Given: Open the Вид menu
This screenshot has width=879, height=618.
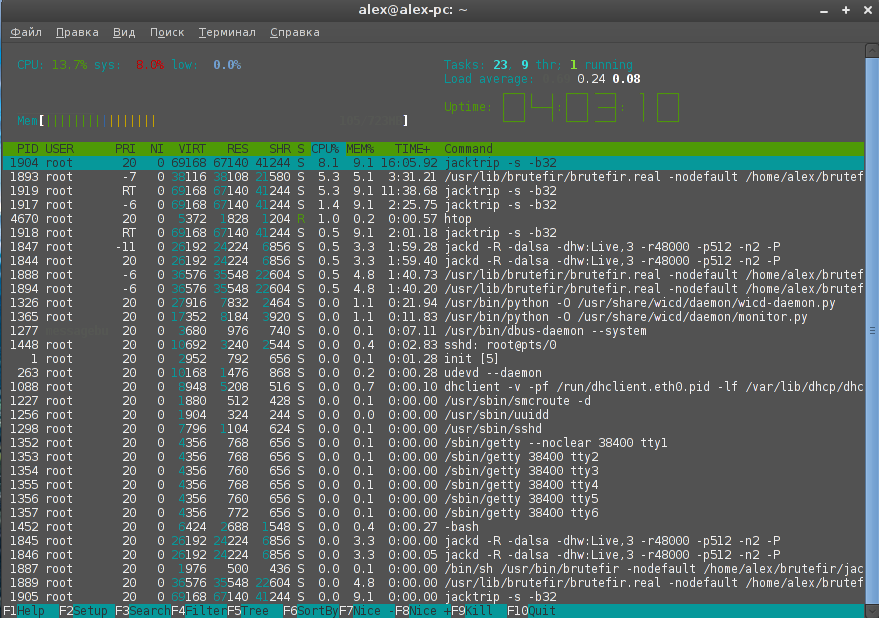Looking at the screenshot, I should (124, 32).
